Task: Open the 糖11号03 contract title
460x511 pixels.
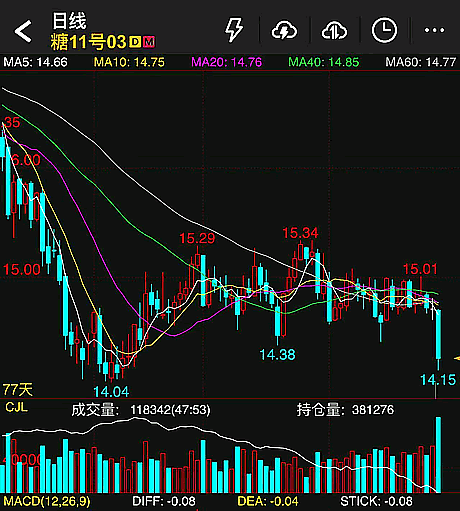Action: pos(88,42)
